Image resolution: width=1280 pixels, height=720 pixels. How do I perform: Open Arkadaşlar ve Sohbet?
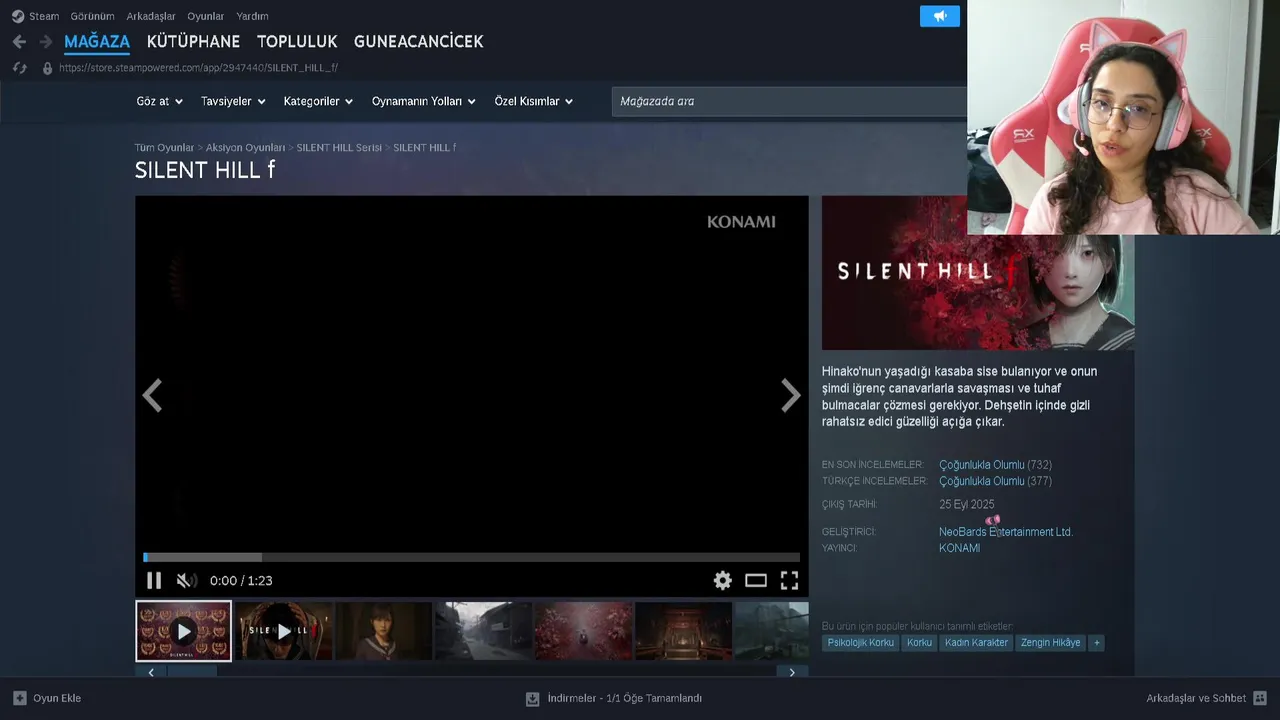1207,698
